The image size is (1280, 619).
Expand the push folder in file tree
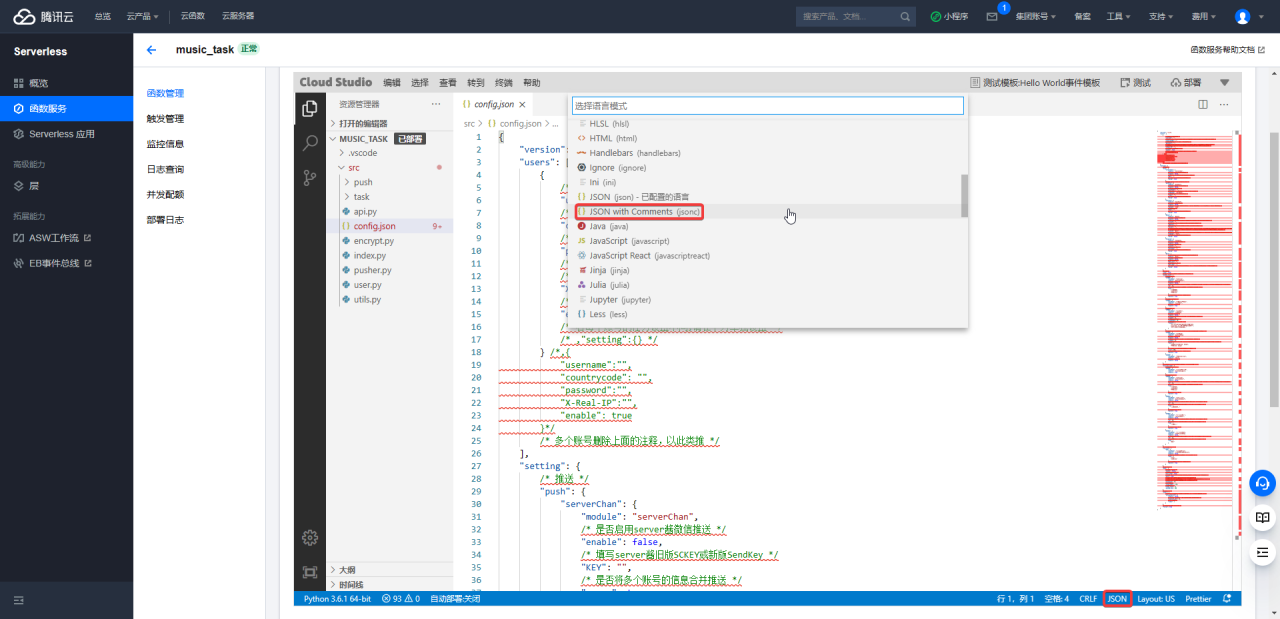point(362,182)
